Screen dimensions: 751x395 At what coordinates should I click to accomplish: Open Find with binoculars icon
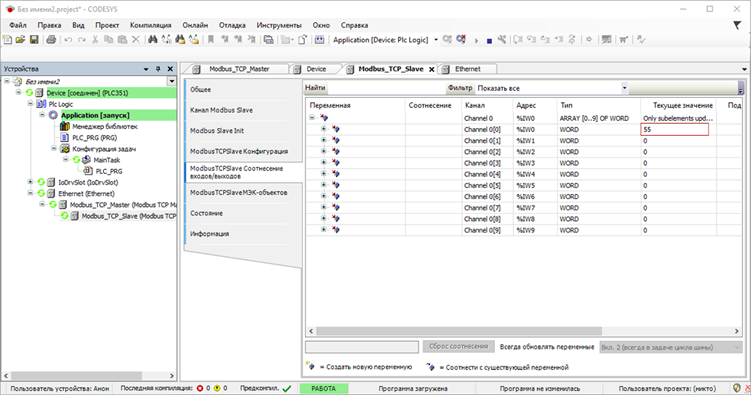[x=152, y=40]
